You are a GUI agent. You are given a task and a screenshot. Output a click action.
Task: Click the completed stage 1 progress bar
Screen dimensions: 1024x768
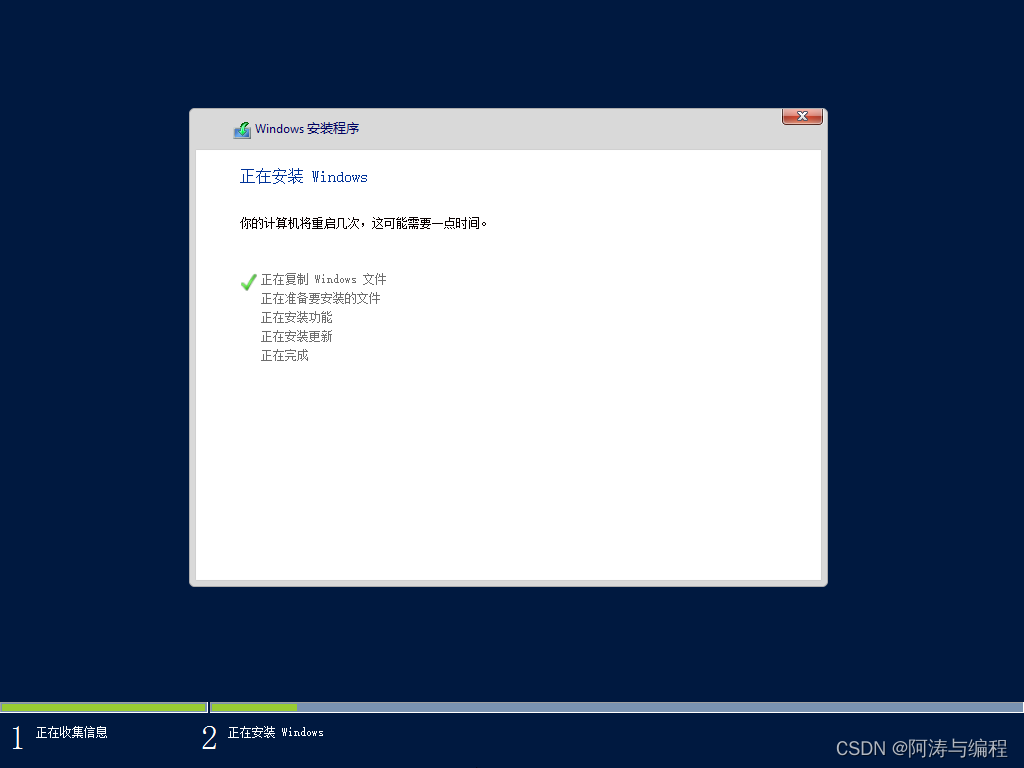coord(104,707)
